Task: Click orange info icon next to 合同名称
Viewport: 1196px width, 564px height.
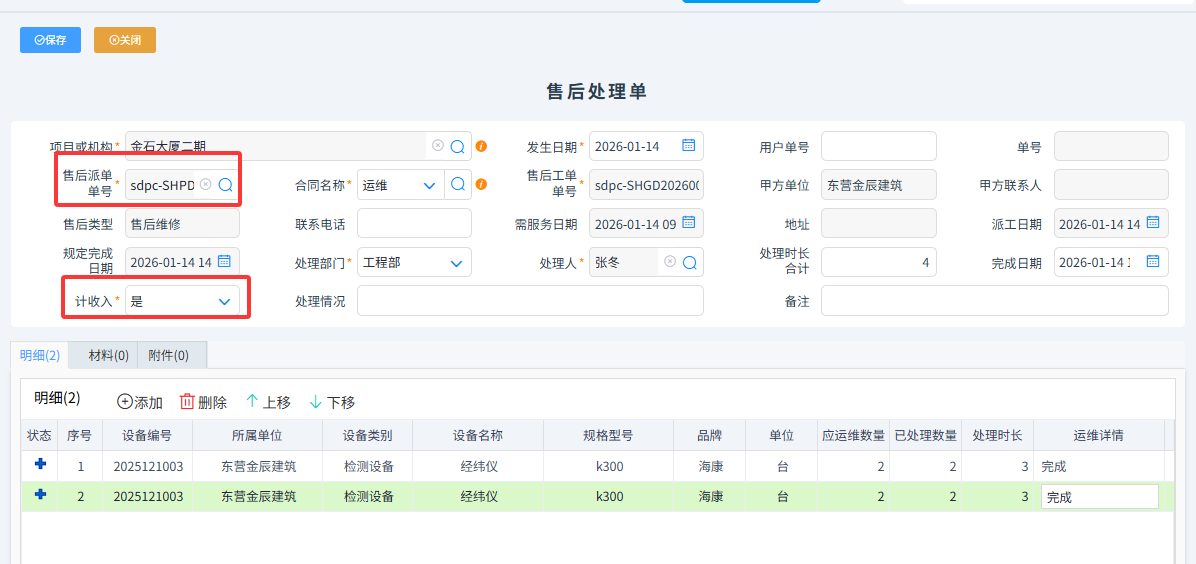Action: [481, 185]
